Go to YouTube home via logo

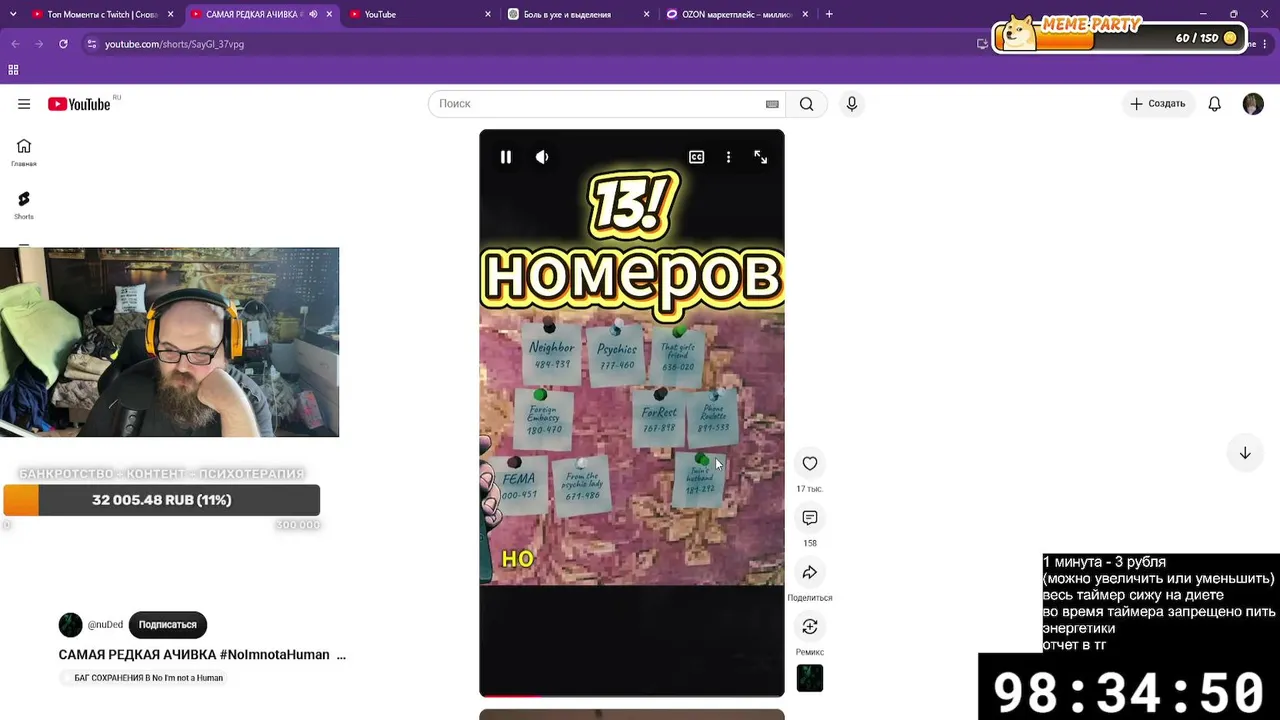pyautogui.click(x=79, y=104)
